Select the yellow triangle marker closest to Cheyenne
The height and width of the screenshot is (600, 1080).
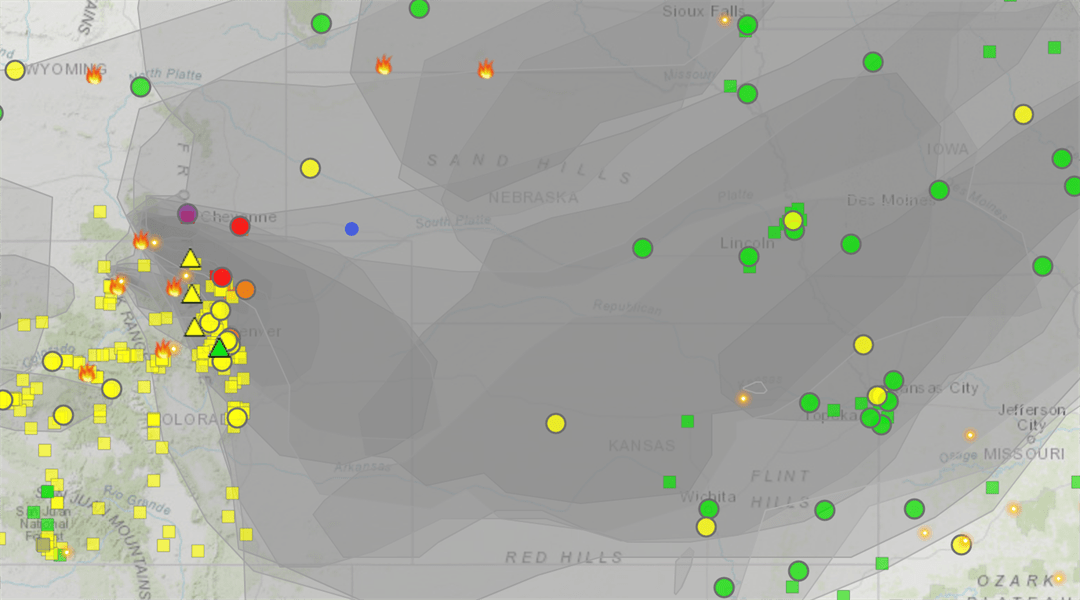pyautogui.click(x=190, y=259)
